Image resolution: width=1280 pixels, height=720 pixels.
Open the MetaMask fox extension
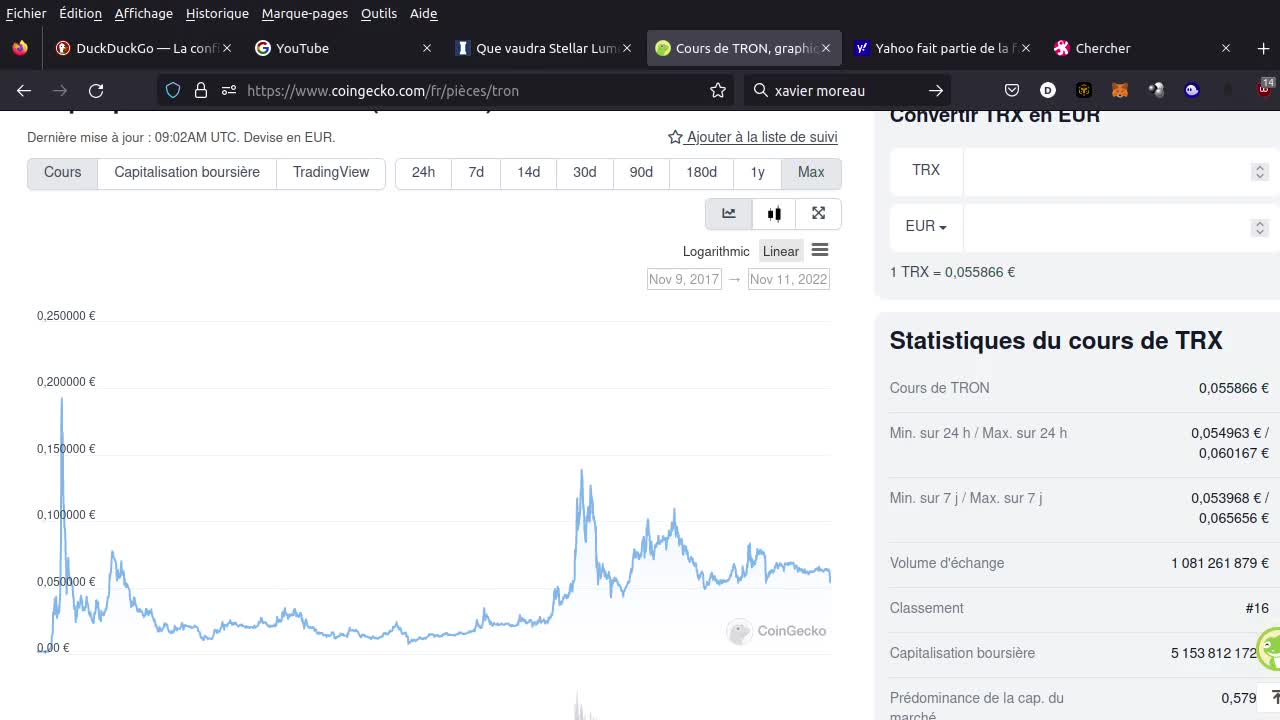coord(1120,90)
